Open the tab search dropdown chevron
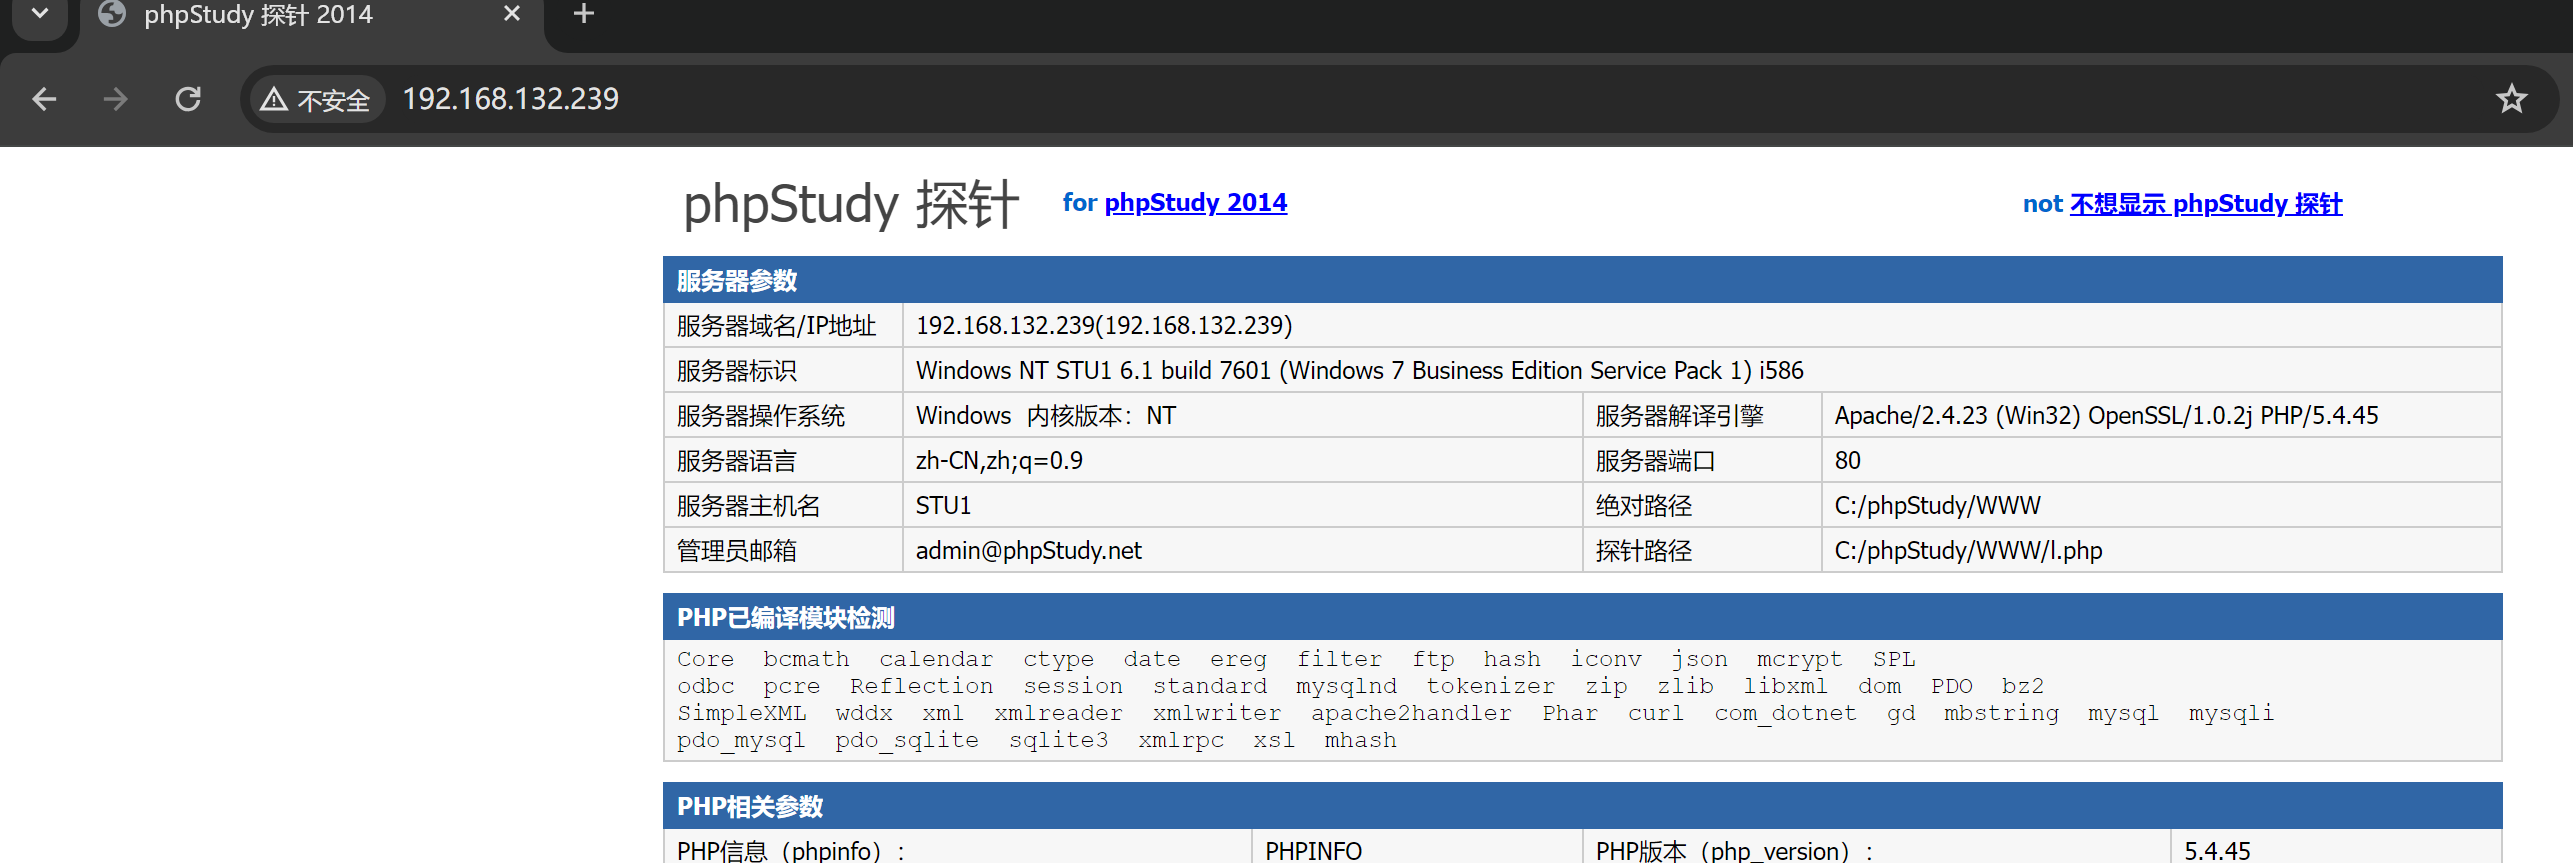The width and height of the screenshot is (2573, 863). click(x=40, y=14)
